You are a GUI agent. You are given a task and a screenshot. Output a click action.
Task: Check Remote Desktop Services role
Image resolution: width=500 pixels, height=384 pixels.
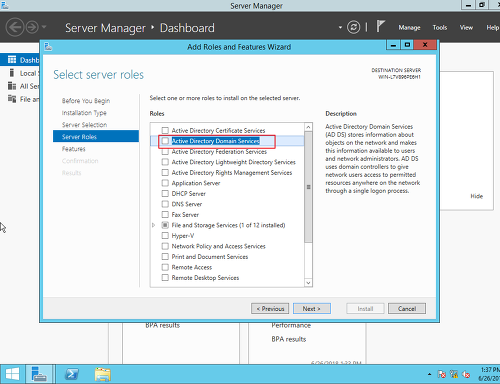click(x=165, y=278)
